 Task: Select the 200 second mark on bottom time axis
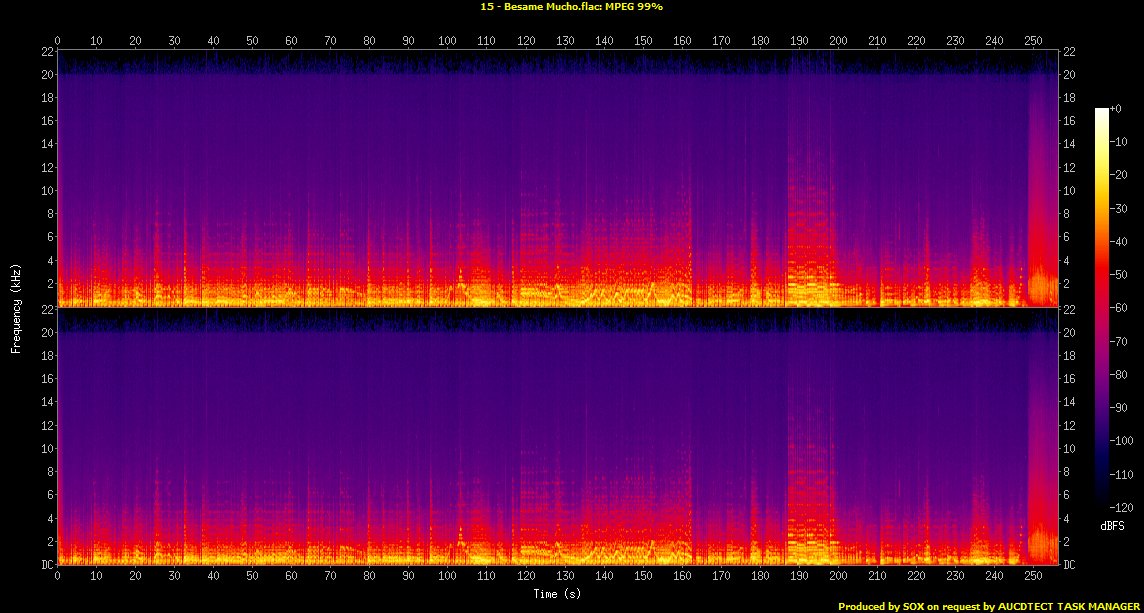(x=838, y=576)
